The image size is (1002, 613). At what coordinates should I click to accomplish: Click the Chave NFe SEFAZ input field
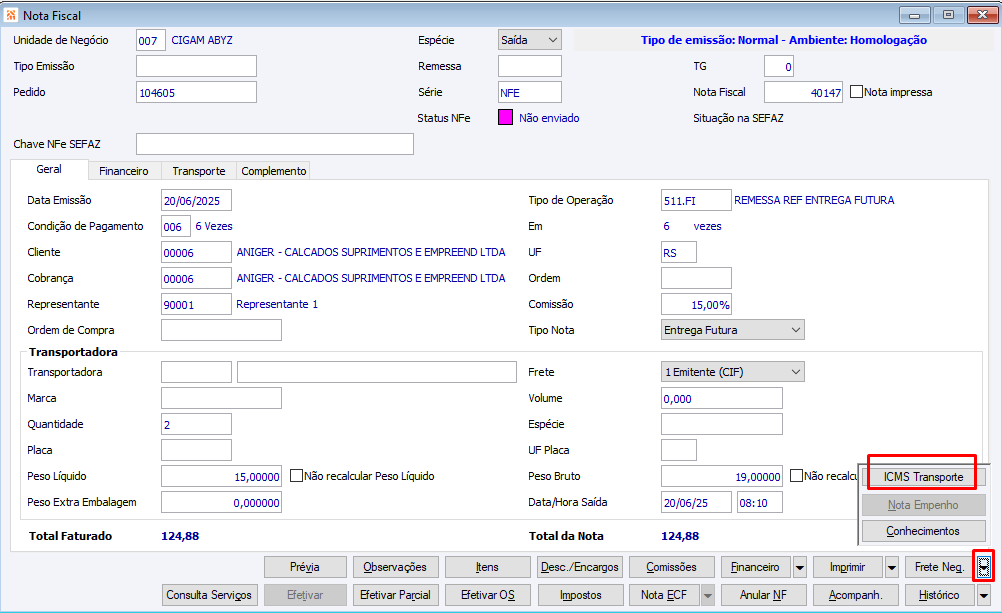275,144
